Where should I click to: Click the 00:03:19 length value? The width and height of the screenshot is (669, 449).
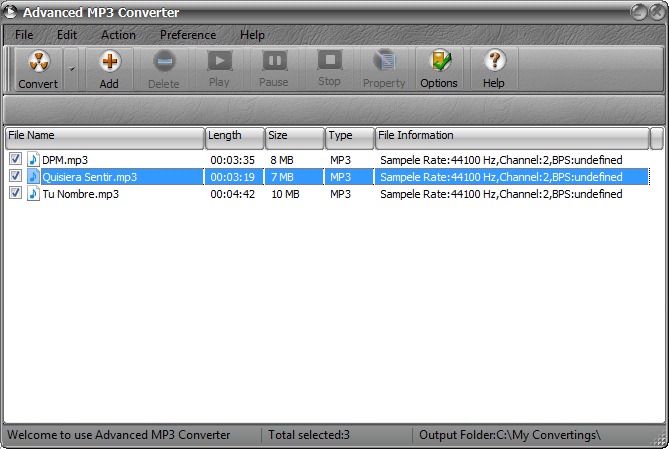(x=233, y=177)
